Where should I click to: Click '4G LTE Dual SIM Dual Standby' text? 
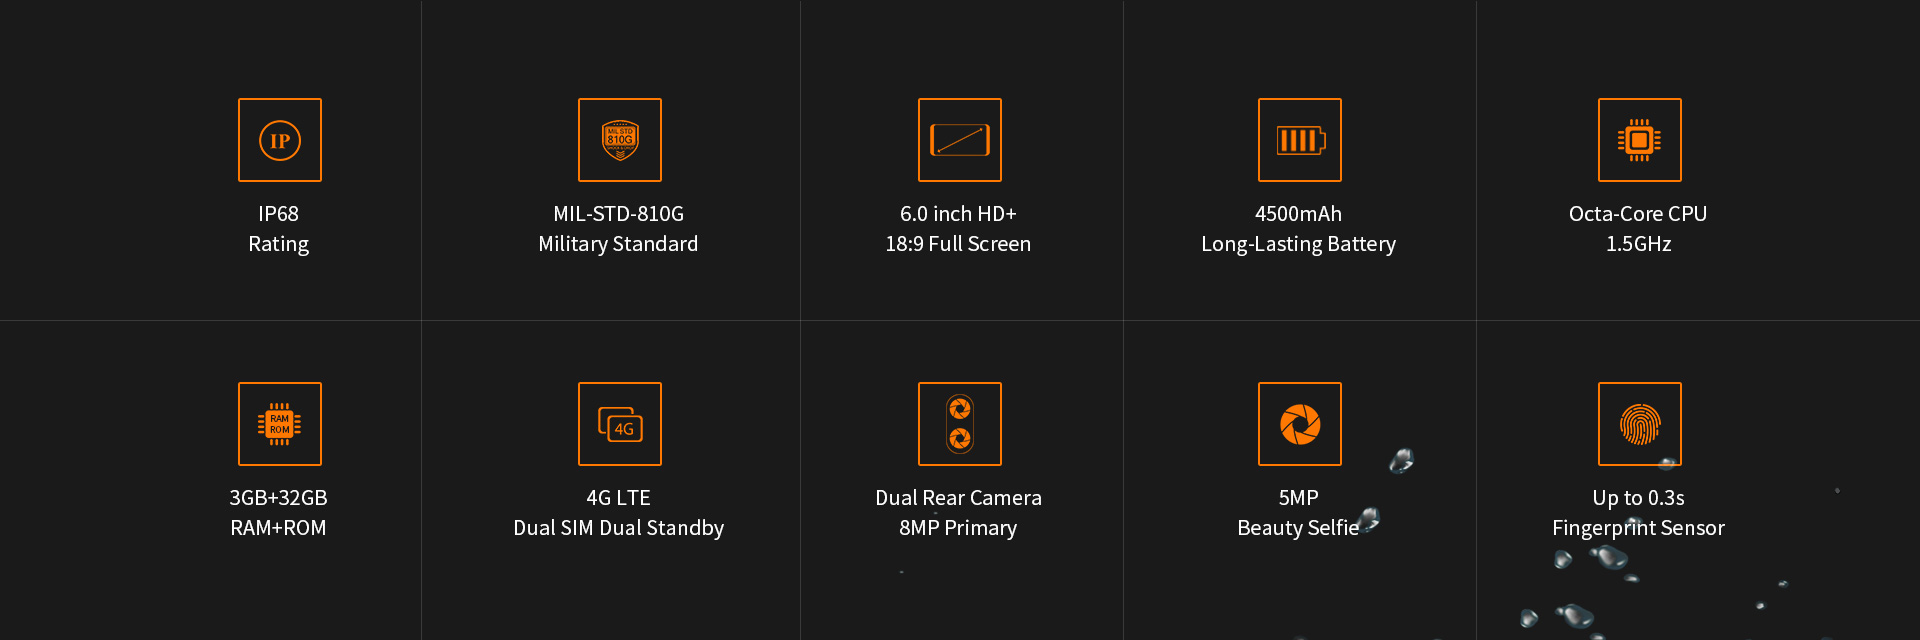coord(618,513)
